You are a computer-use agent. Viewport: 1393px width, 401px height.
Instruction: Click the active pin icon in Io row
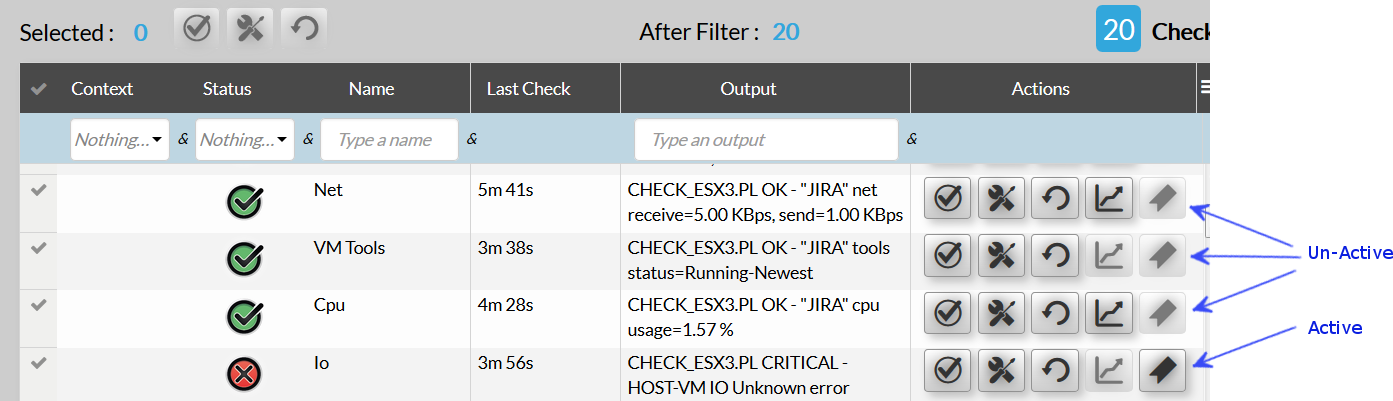tap(1162, 371)
